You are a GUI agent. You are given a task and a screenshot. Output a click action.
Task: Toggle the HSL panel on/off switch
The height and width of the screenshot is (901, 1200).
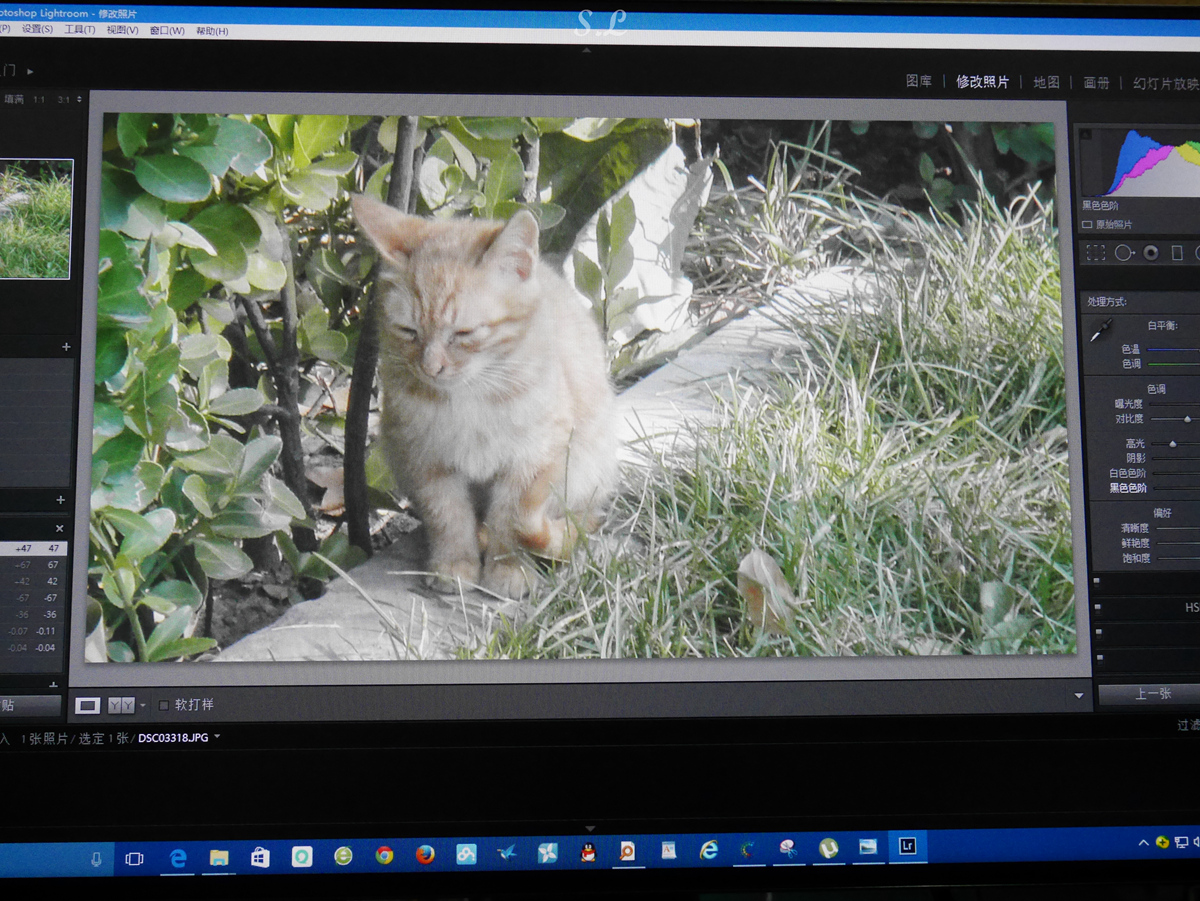1097,607
